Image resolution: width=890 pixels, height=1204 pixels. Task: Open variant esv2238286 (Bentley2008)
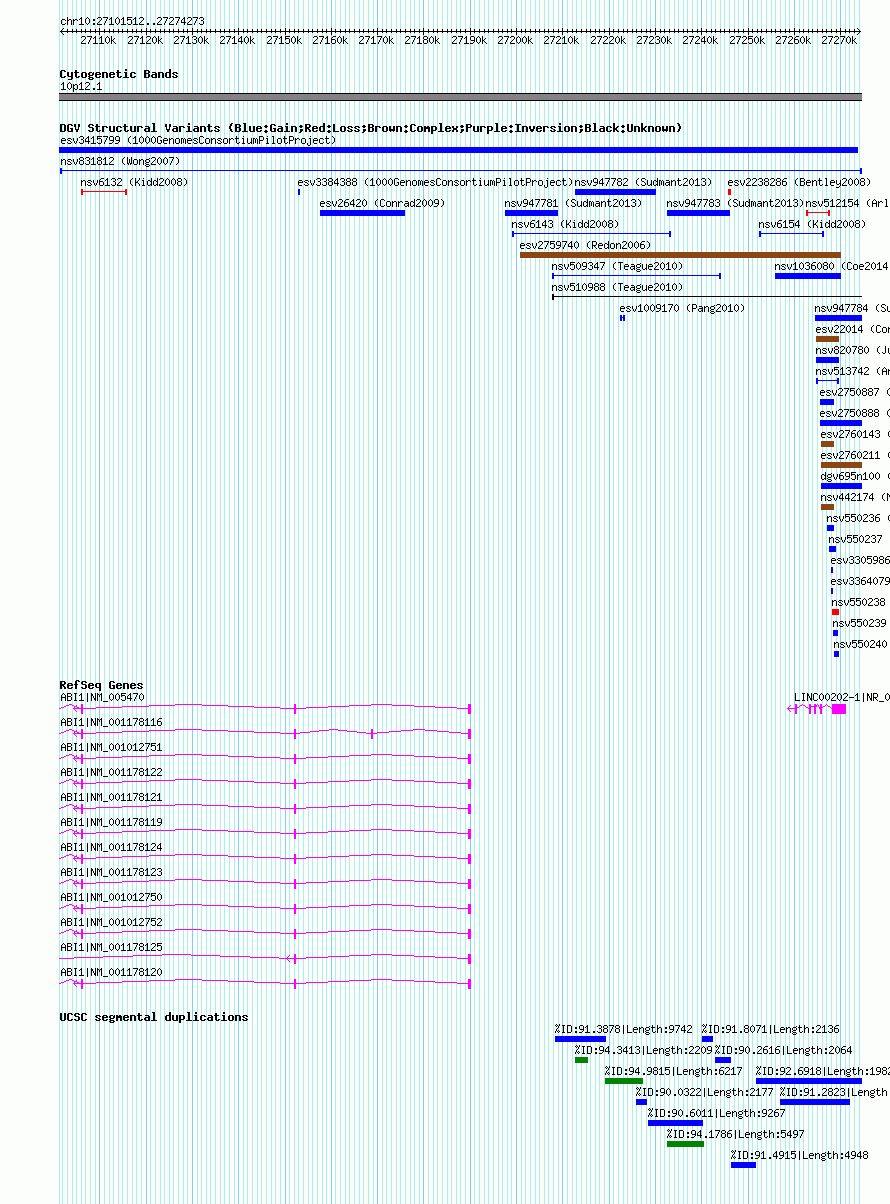(799, 182)
